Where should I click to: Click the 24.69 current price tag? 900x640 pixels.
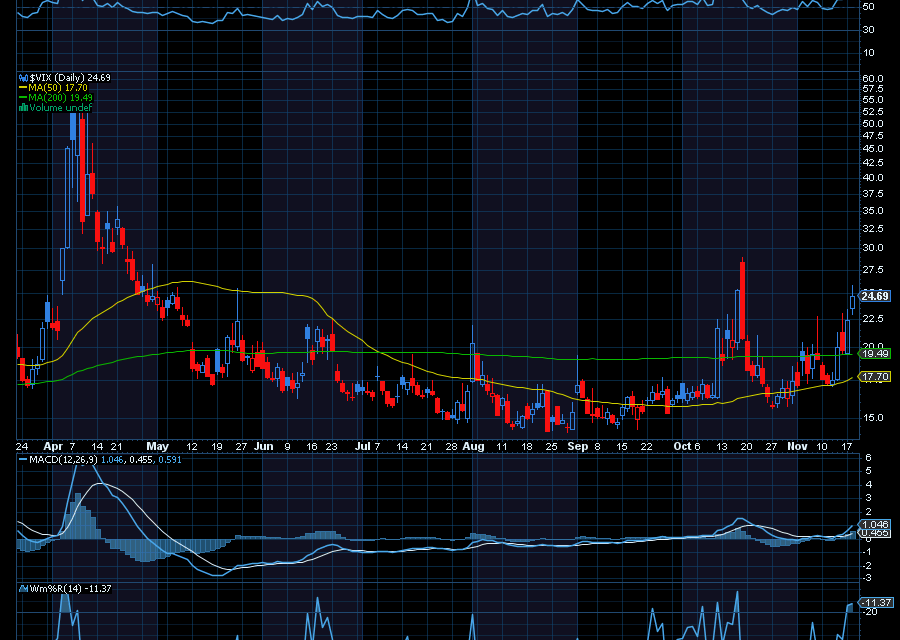pyautogui.click(x=875, y=296)
